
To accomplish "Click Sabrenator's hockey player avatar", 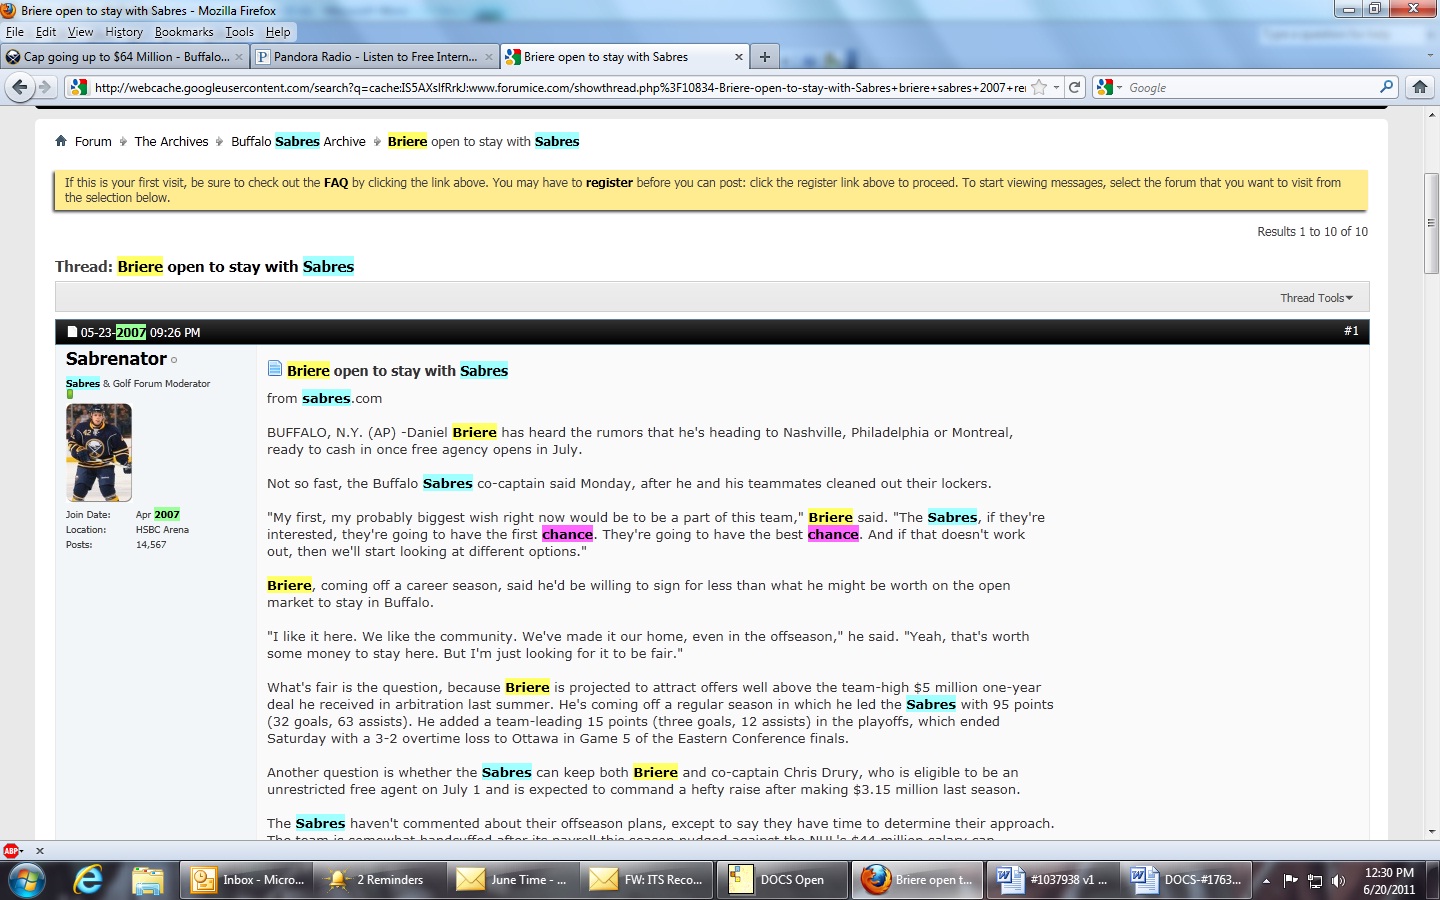I will pos(99,452).
